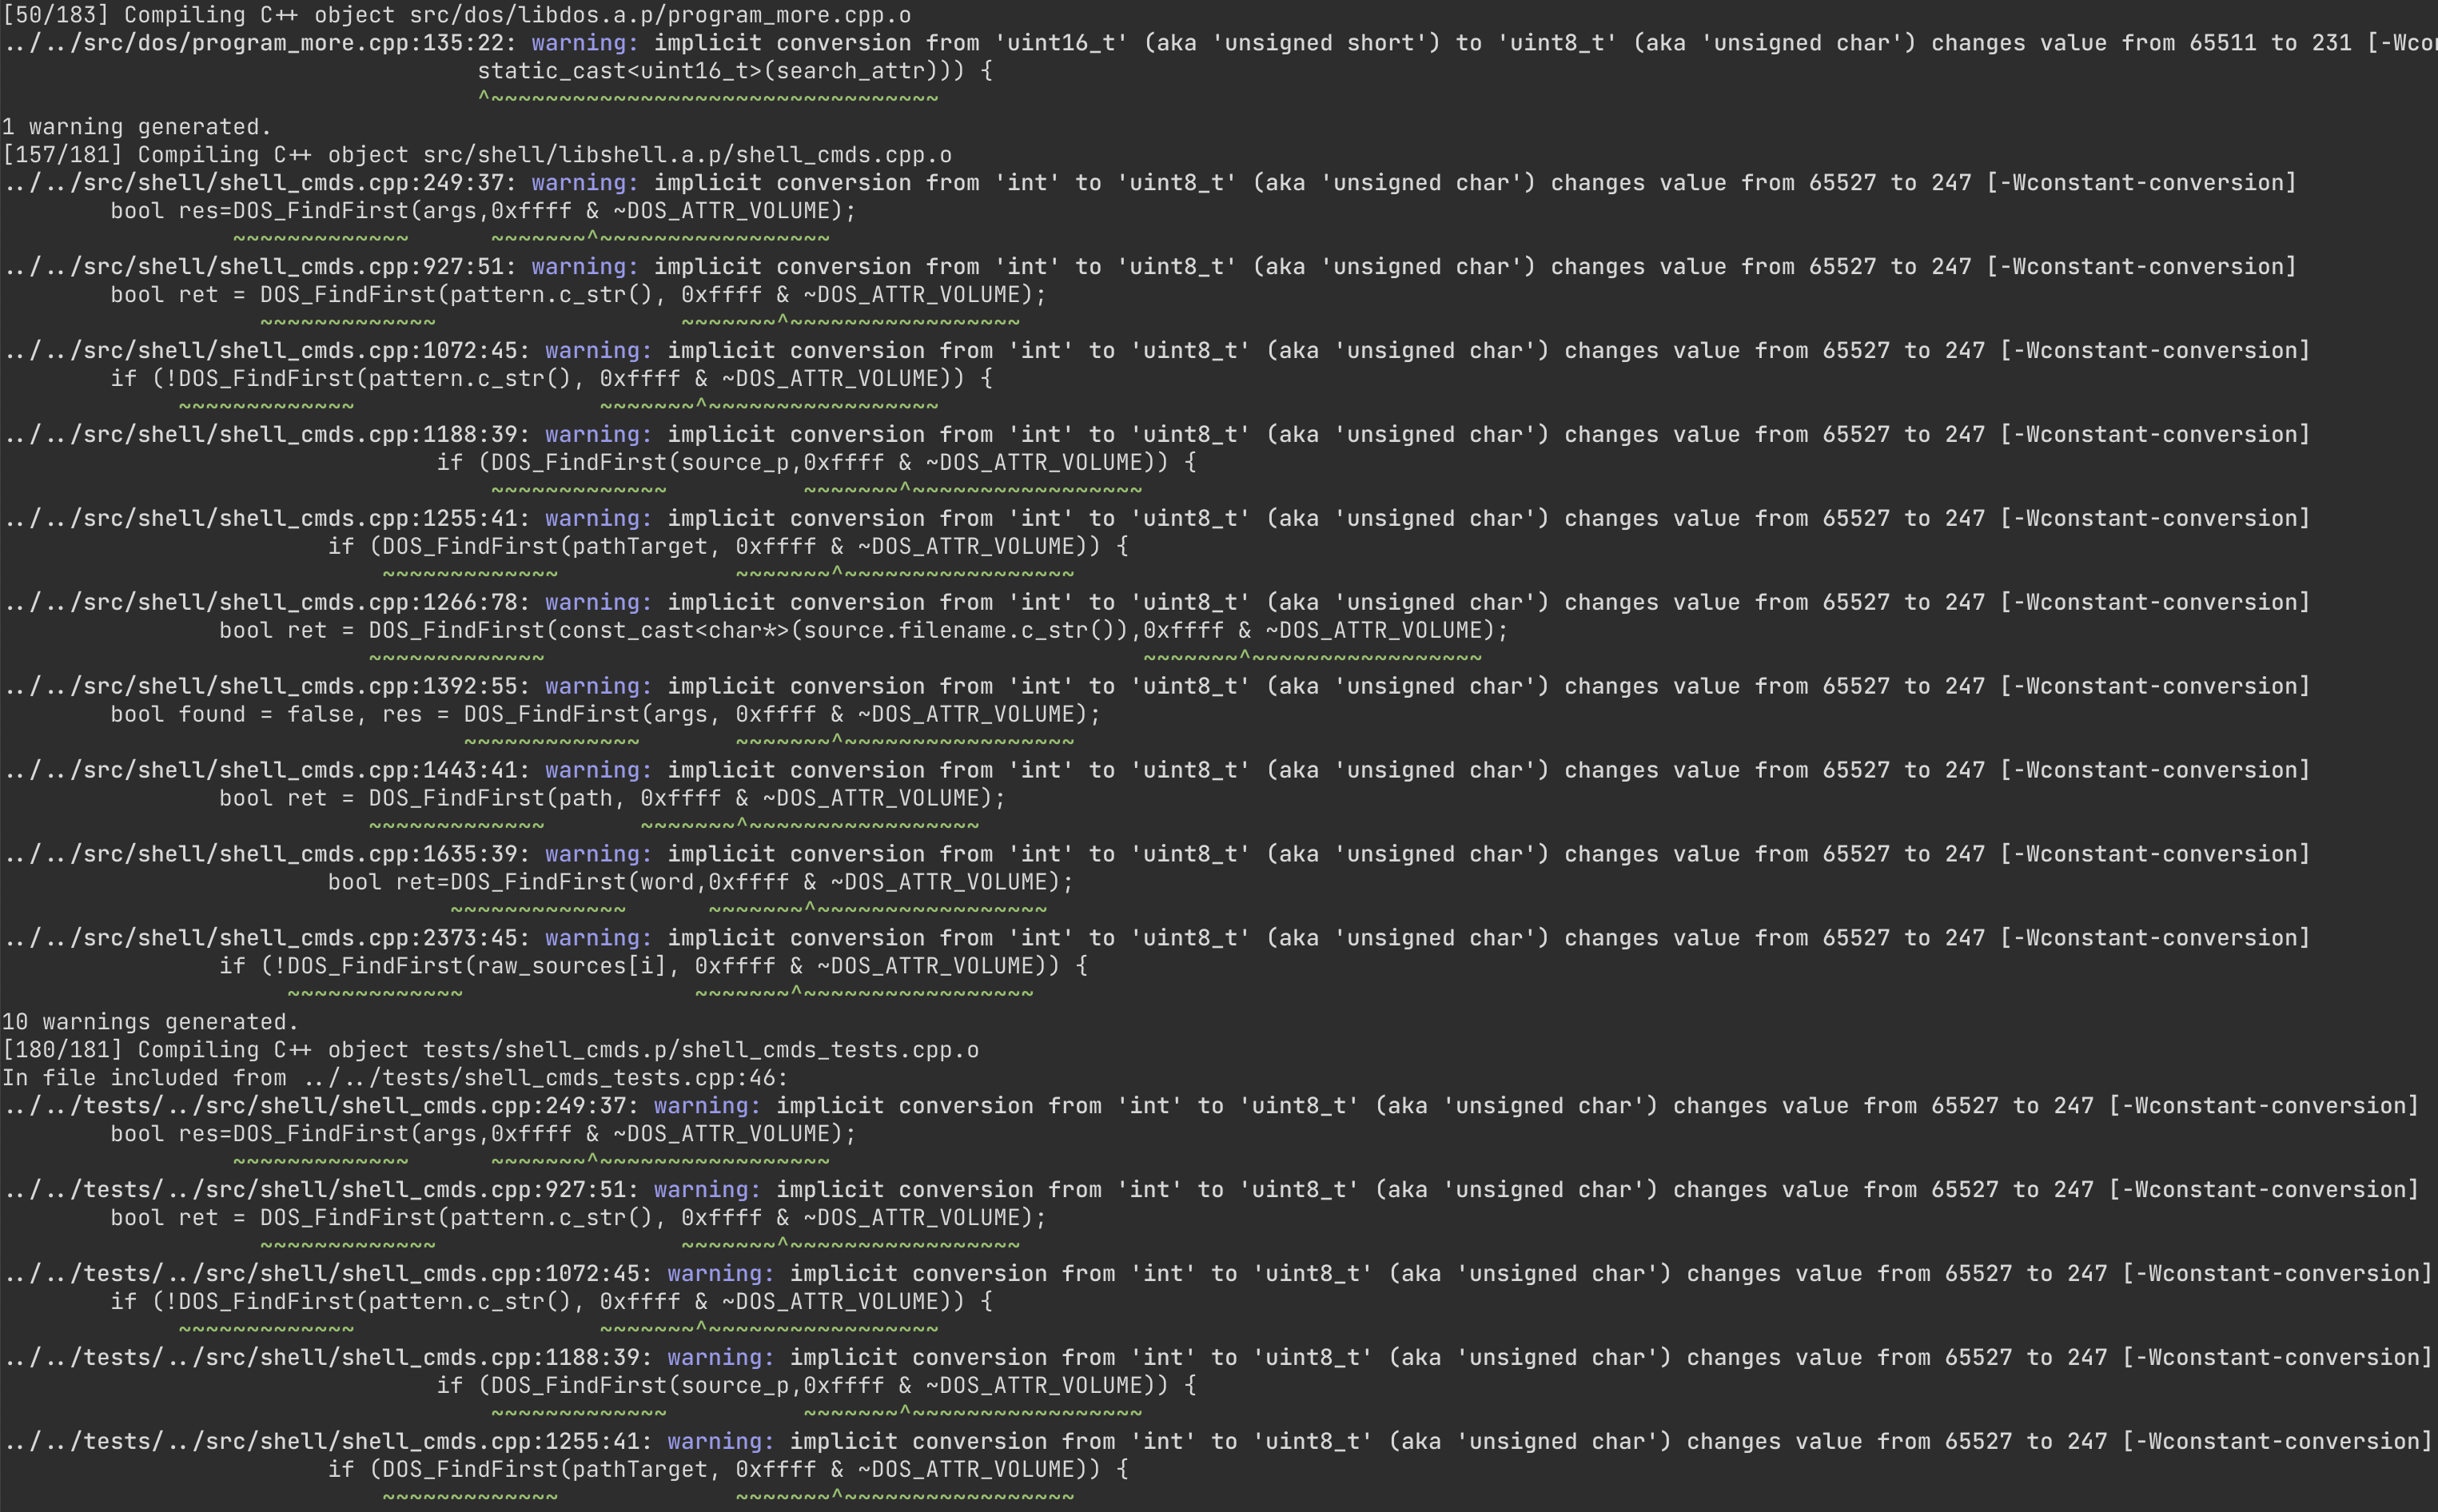Viewport: 2438px width, 1512px height.
Task: Select the '[157/181] Compiling C++ object' line
Action: (x=477, y=155)
